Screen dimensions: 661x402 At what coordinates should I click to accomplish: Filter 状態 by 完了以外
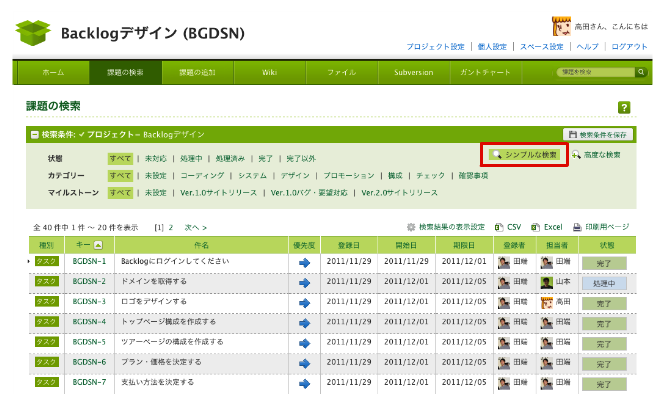point(301,158)
